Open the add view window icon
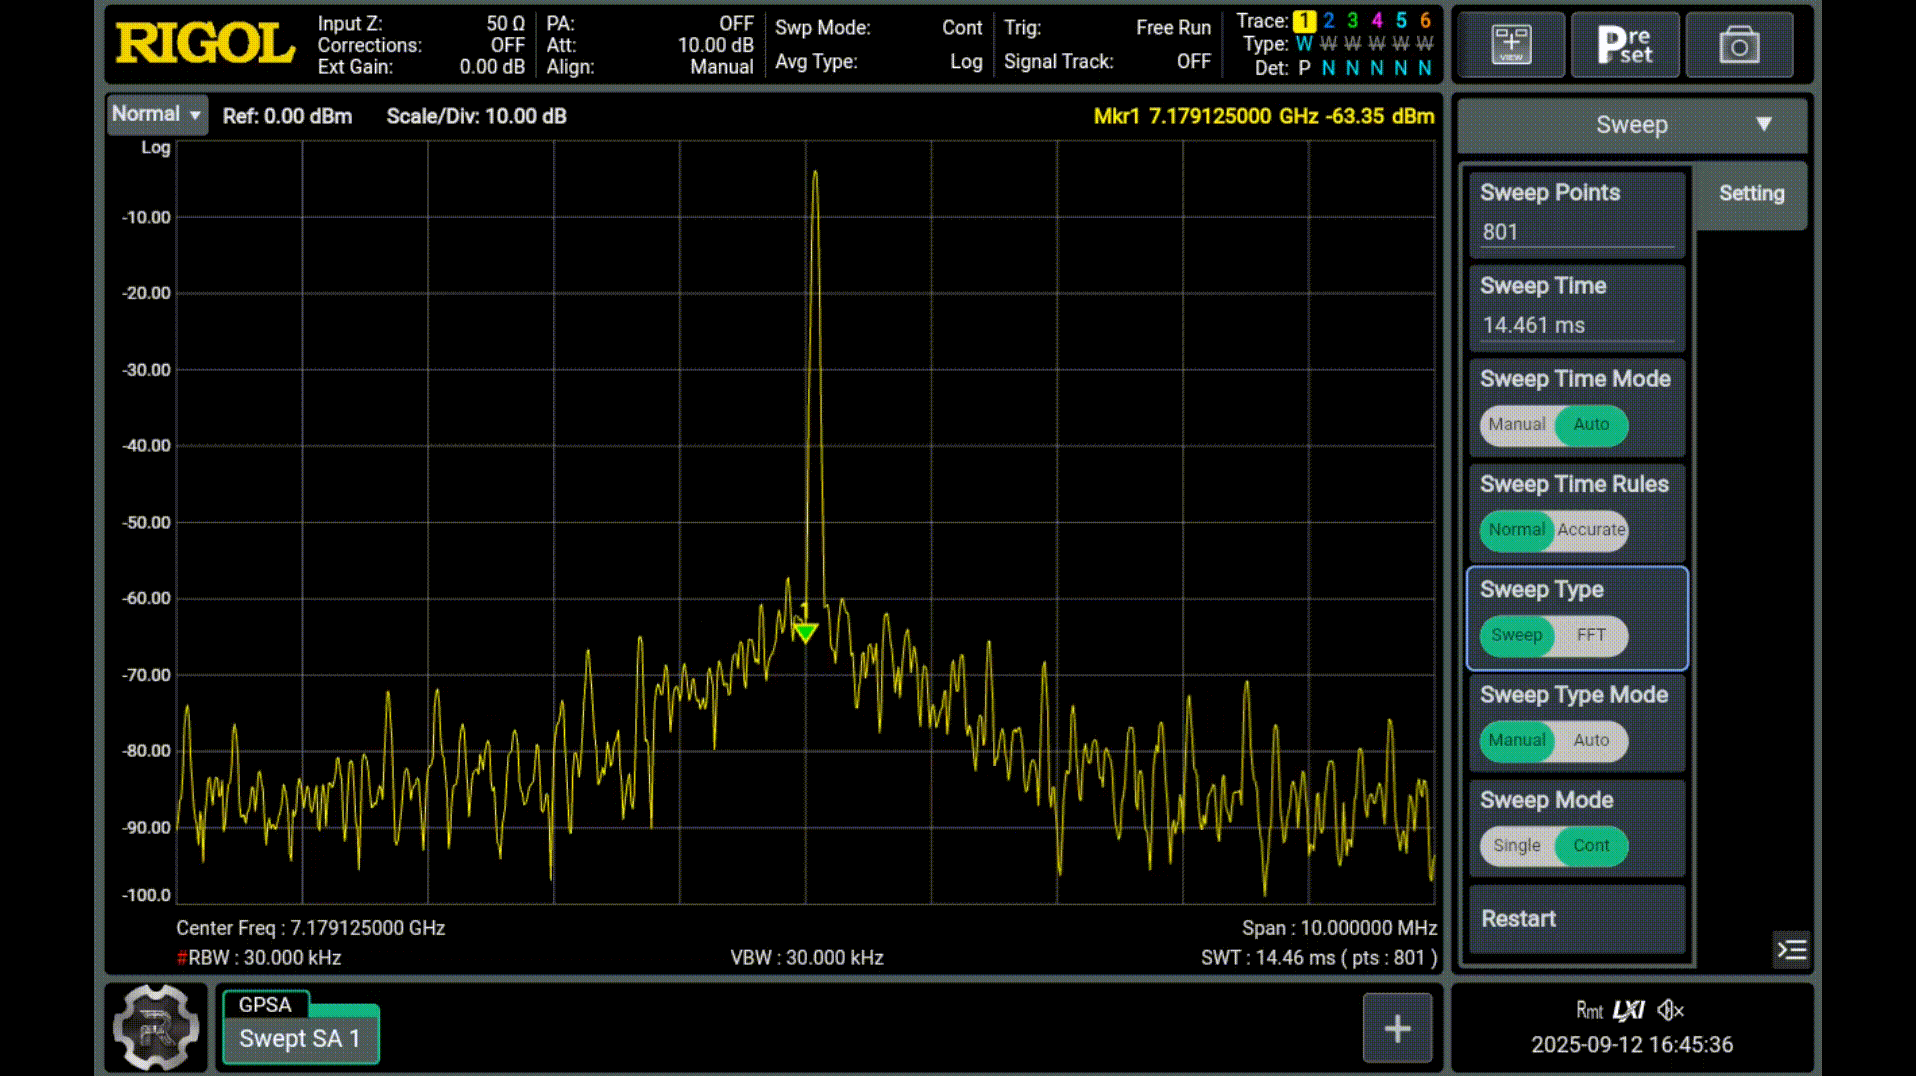Image resolution: width=1916 pixels, height=1076 pixels. 1510,45
